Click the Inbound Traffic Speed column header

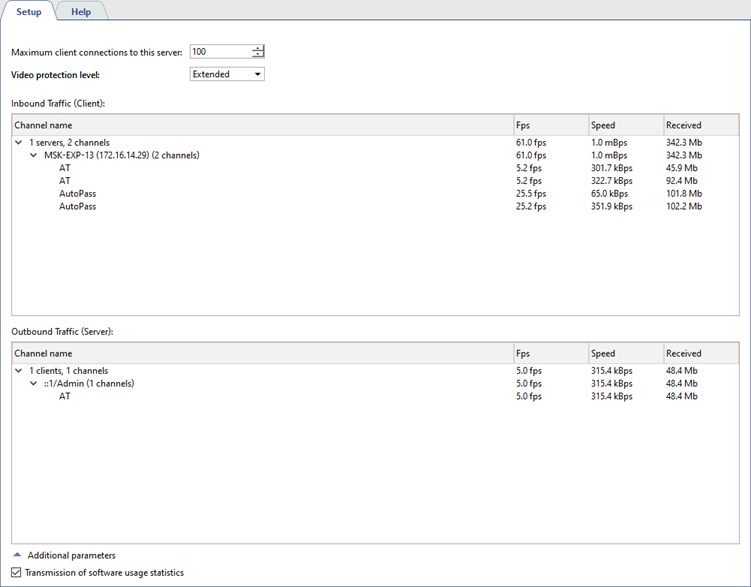623,125
